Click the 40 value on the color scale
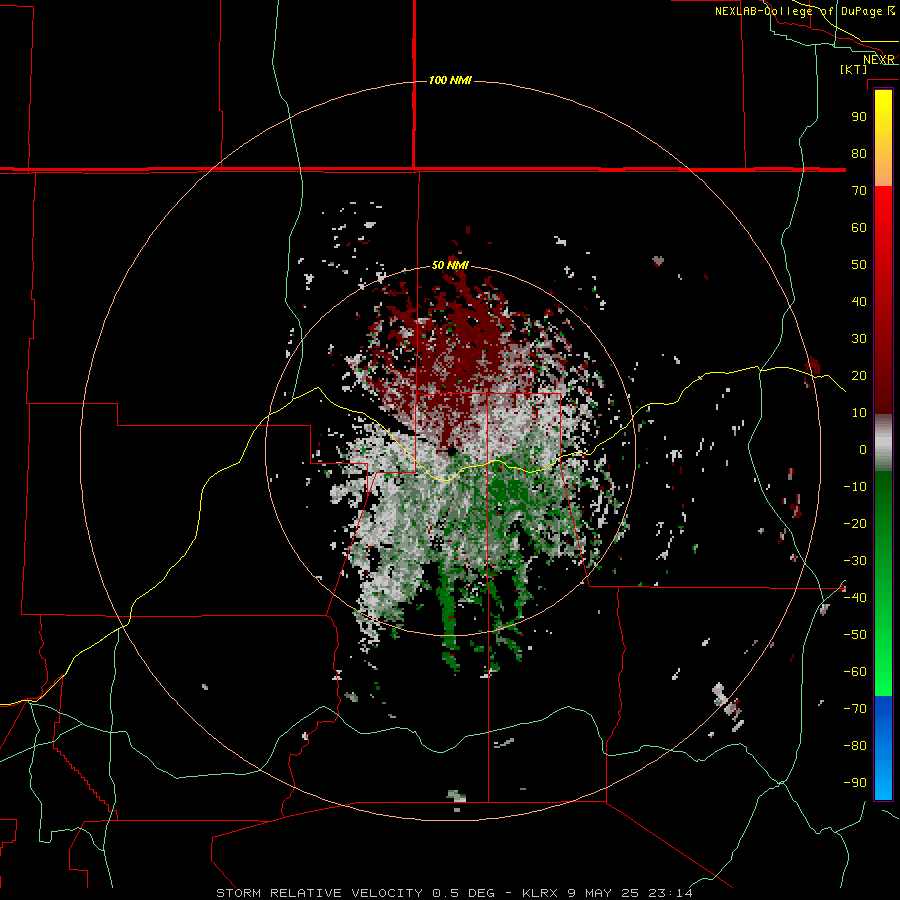900x900 pixels. [859, 302]
